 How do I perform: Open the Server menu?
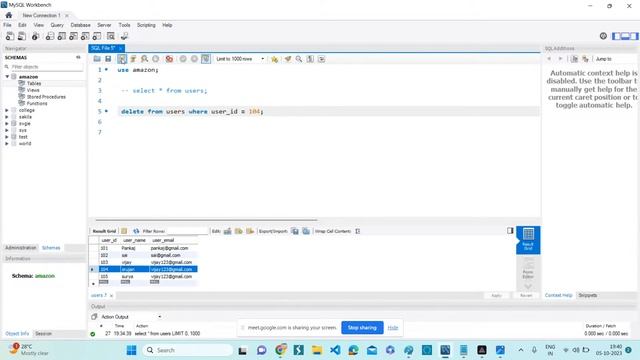click(x=104, y=25)
